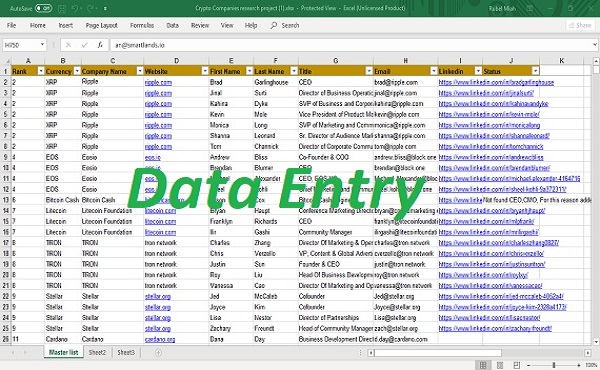Switch to Normal view icon

click(x=483, y=365)
